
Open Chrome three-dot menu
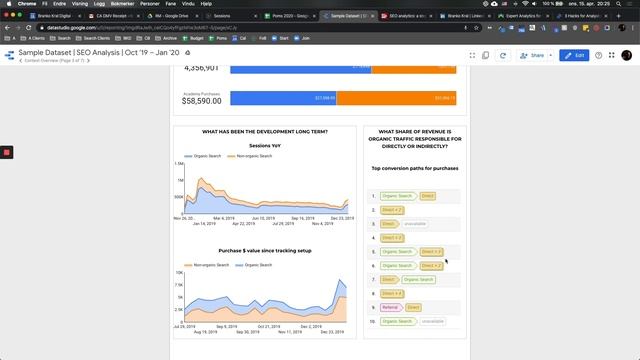(x=632, y=28)
